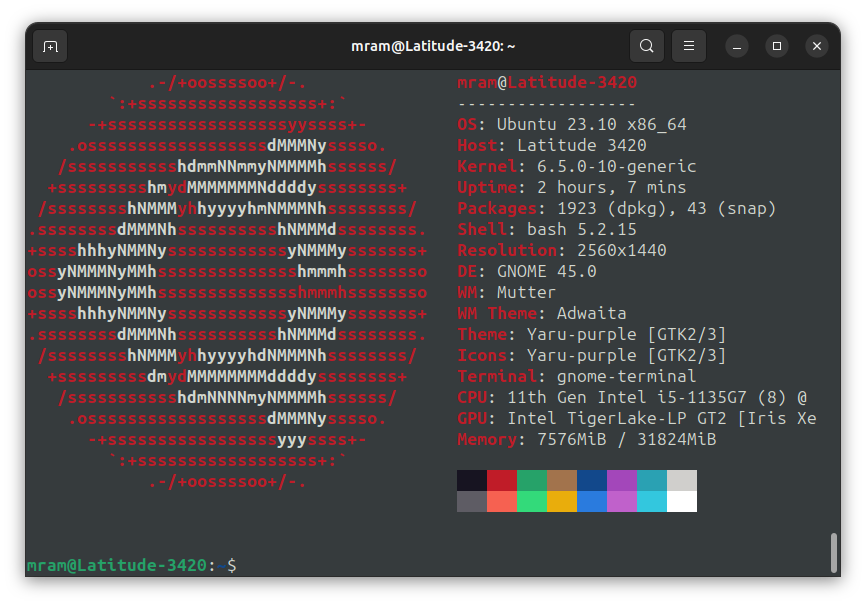Click the shell prompt at the bottom
The width and height of the screenshot is (866, 605).
[x=131, y=565]
